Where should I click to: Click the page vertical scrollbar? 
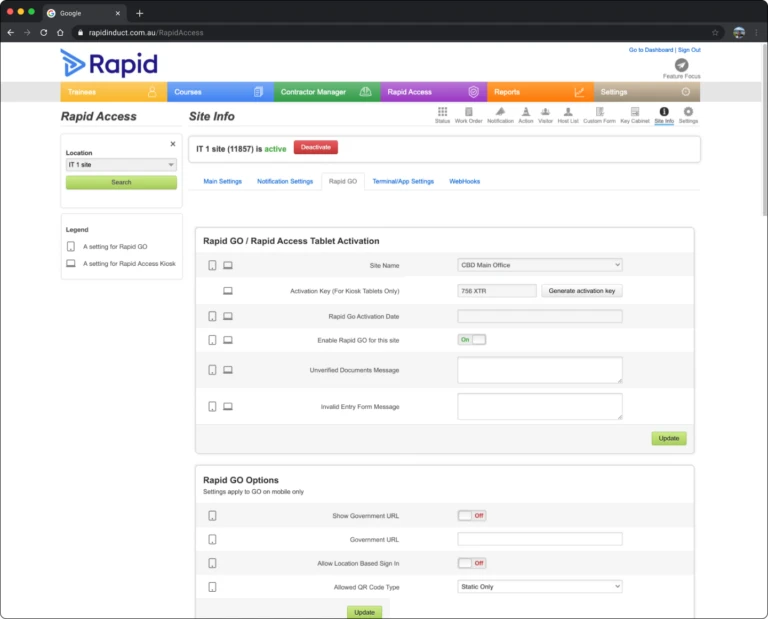[x=764, y=130]
